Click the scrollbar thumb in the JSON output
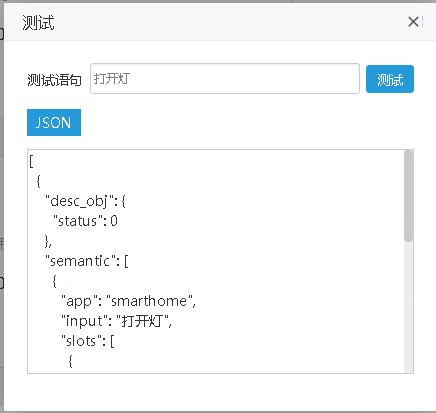 click(408, 196)
